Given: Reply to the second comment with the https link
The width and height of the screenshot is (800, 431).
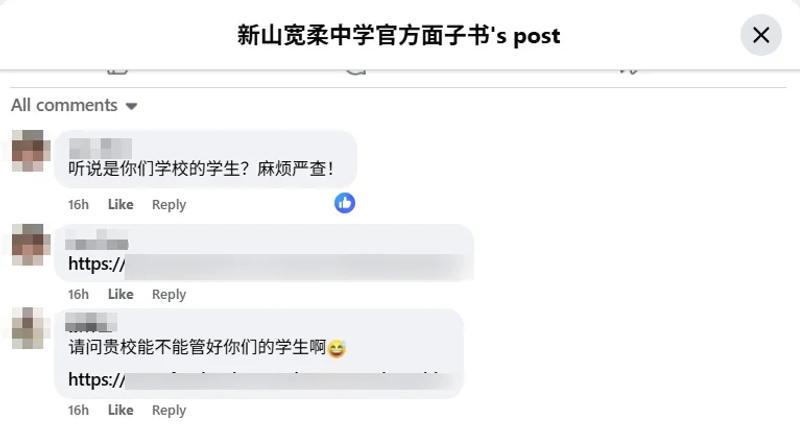Looking at the screenshot, I should click(169, 294).
